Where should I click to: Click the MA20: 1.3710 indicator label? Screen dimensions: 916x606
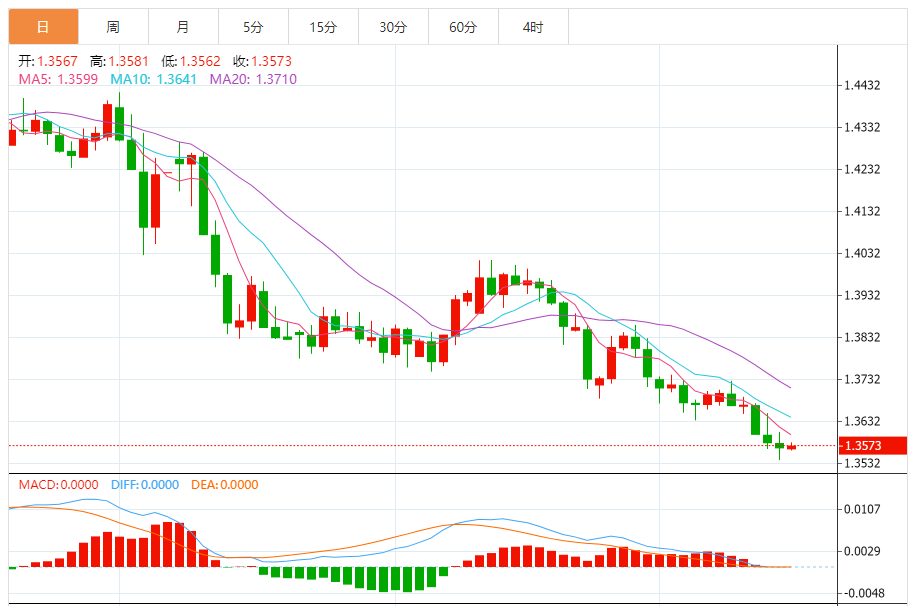point(253,79)
